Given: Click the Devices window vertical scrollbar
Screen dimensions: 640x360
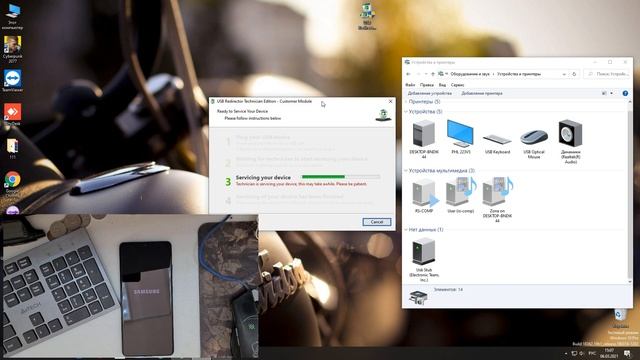Looking at the screenshot, I should pos(630,191).
